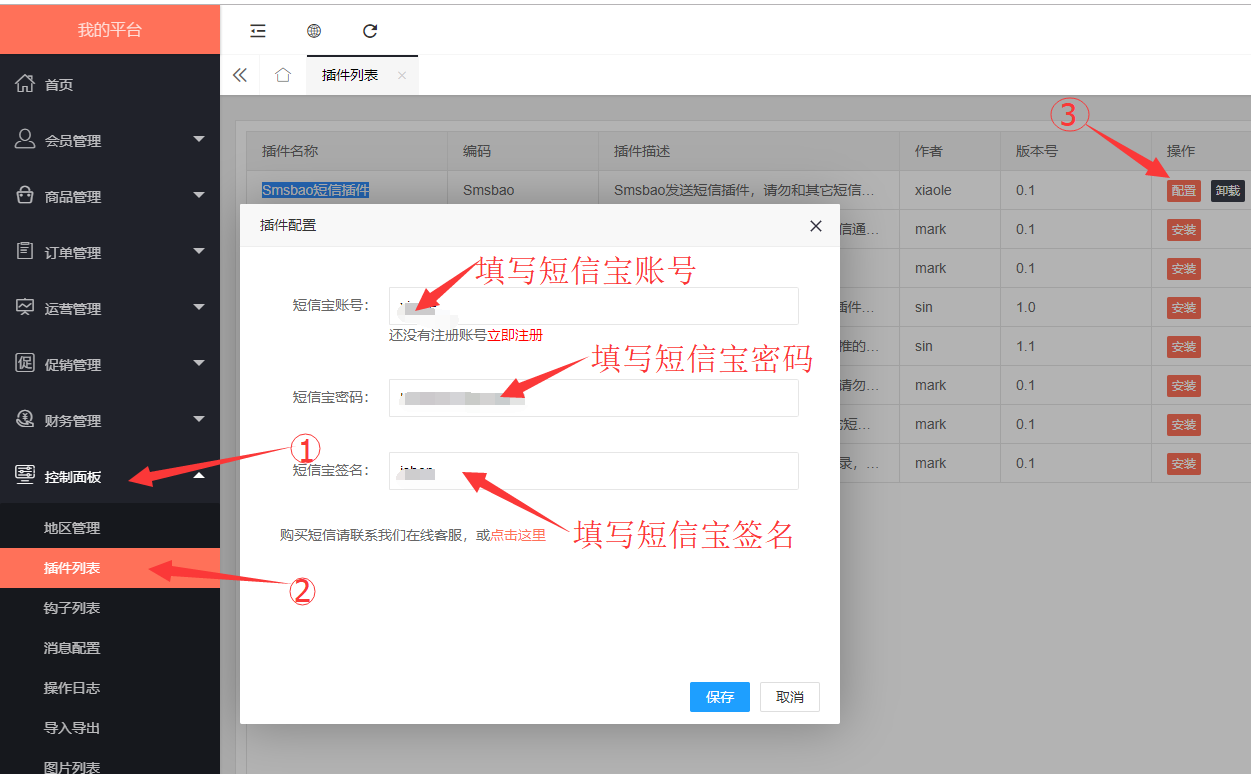Viewport: 1251px width, 774px height.
Task: Open 地区管理 in the sidebar submenu
Action: 72,528
